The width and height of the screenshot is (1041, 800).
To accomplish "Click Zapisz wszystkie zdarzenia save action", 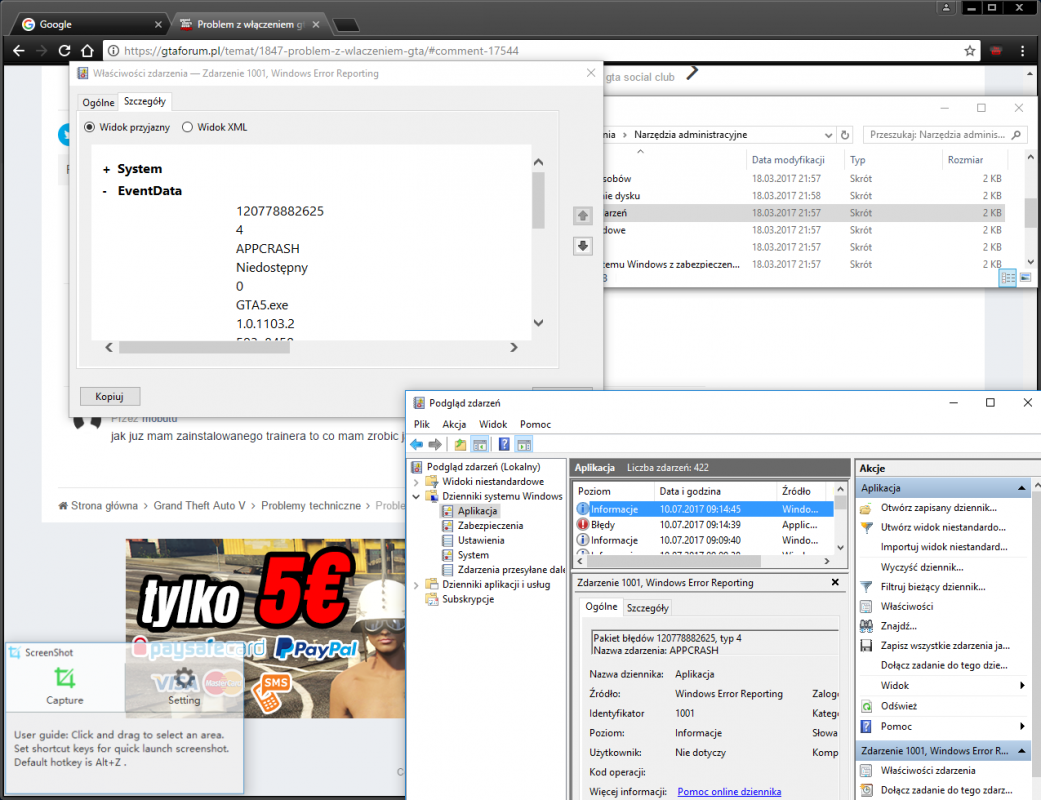I will [945, 645].
